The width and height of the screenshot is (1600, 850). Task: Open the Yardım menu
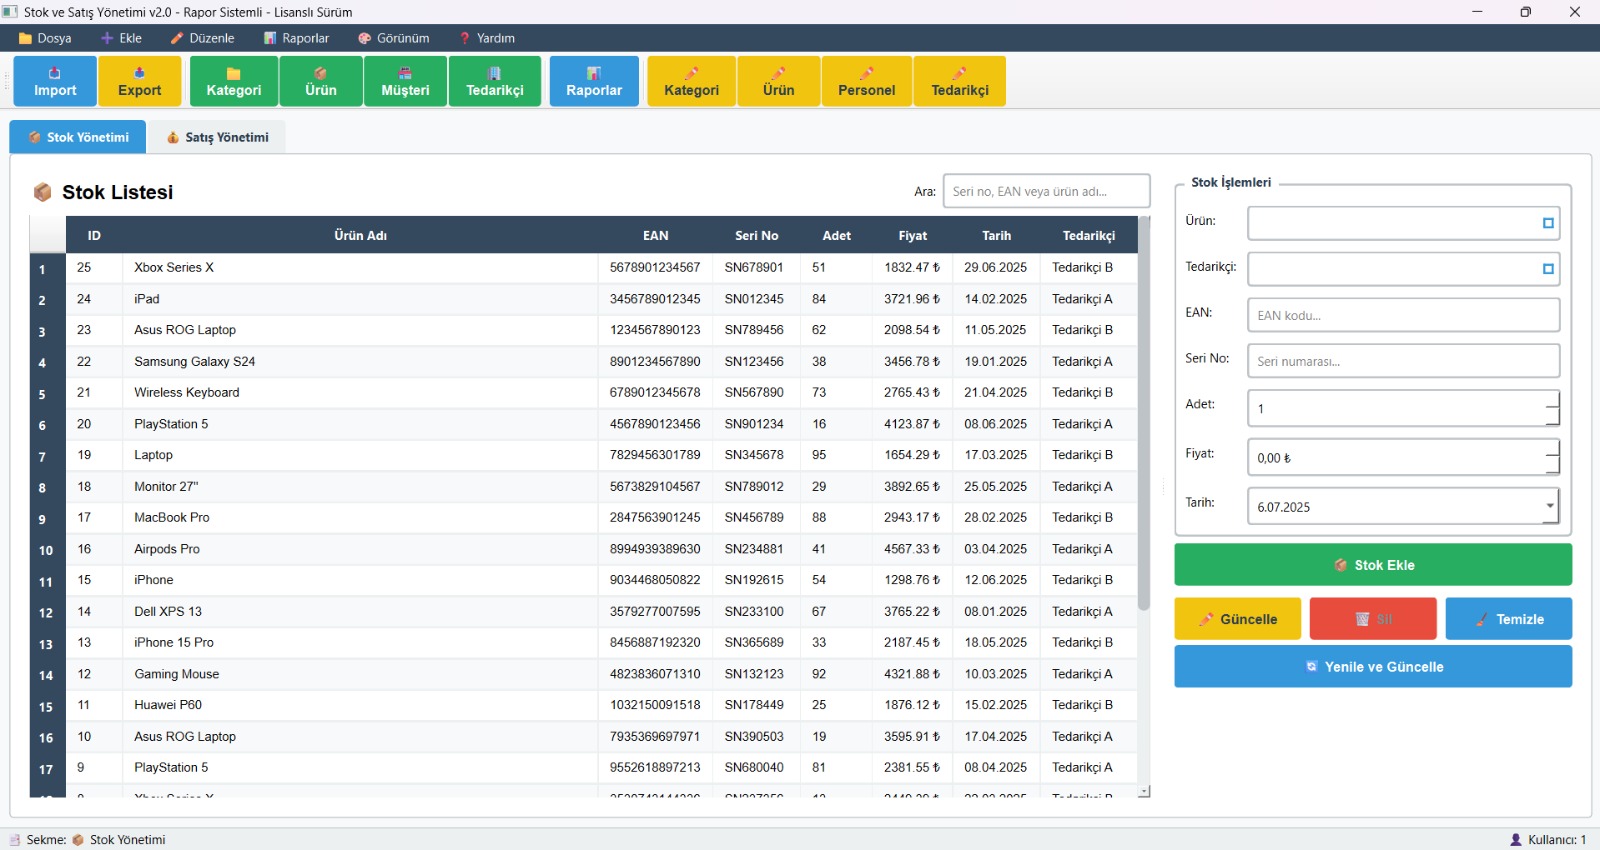coord(486,38)
